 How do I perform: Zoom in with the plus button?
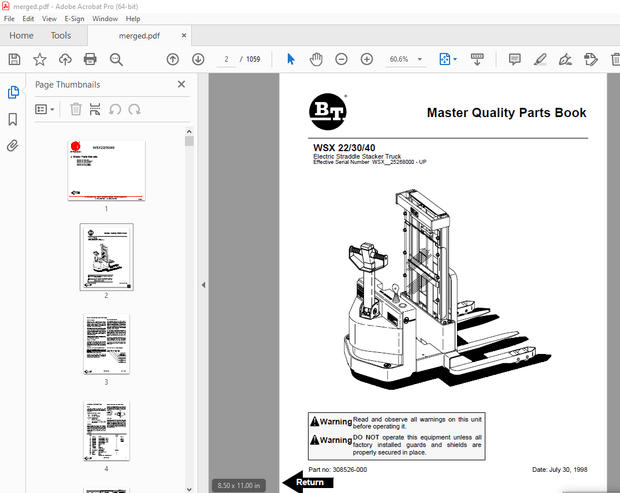[367, 59]
